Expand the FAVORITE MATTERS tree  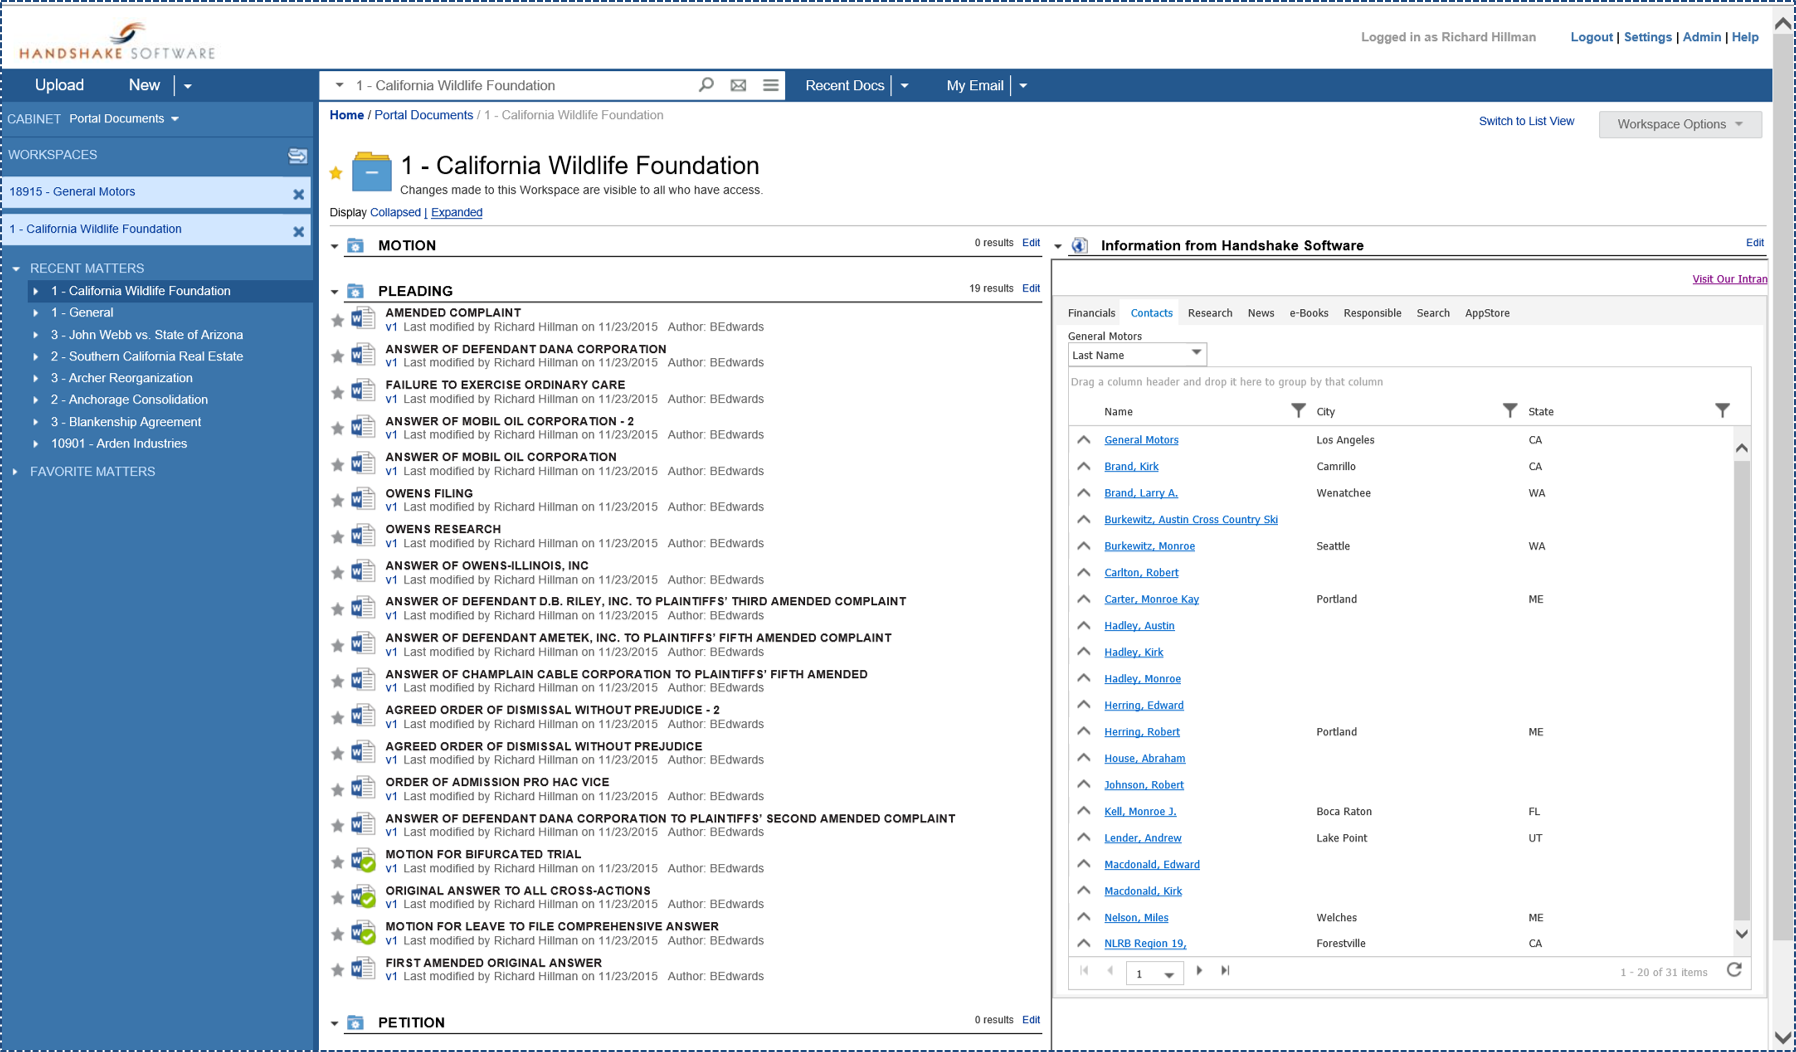pyautogui.click(x=15, y=471)
